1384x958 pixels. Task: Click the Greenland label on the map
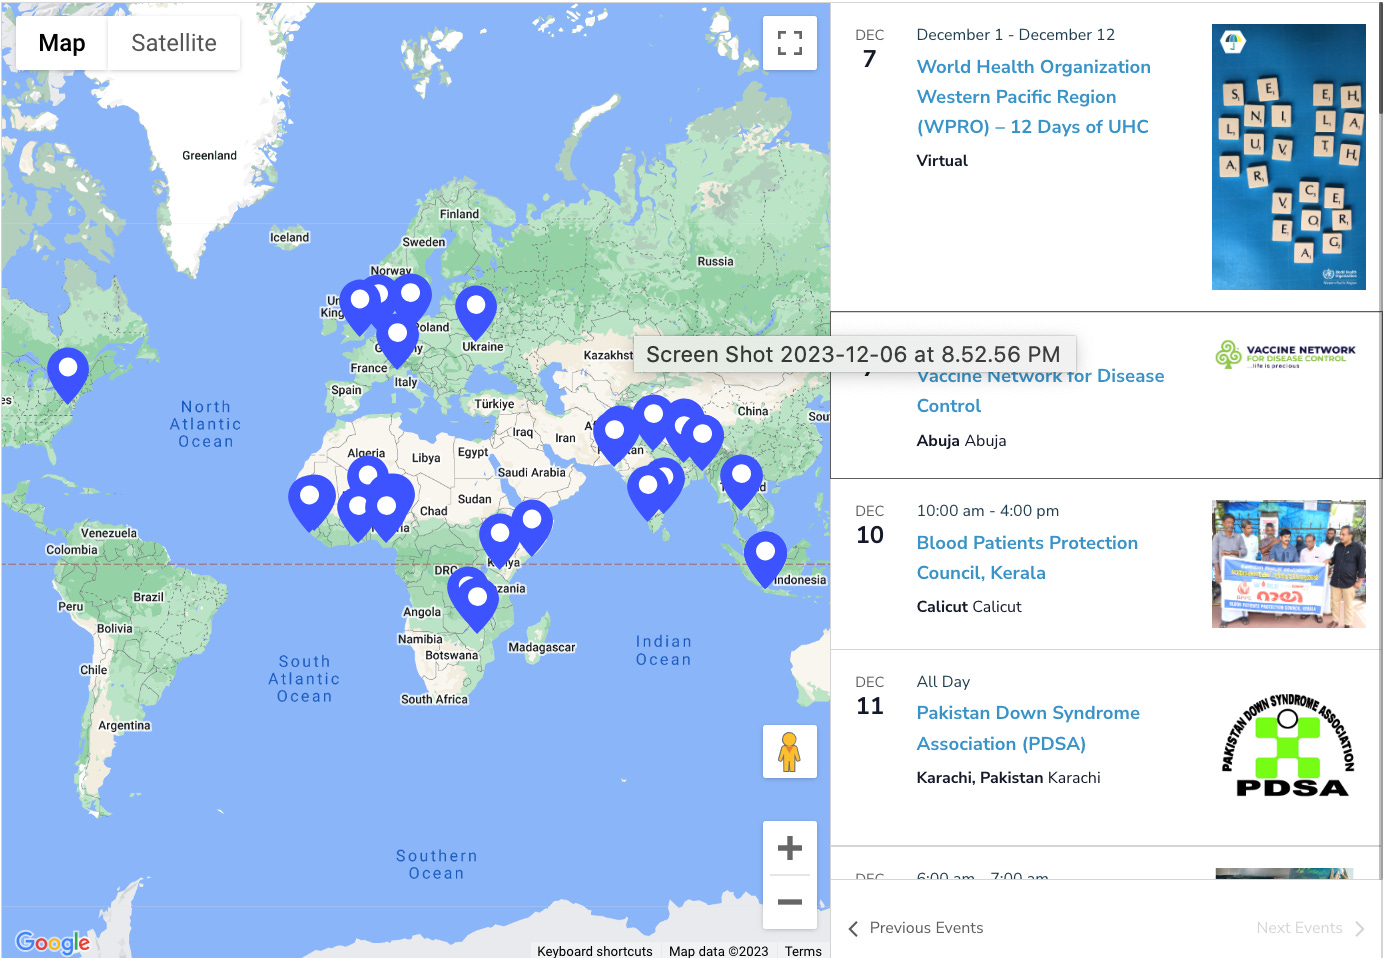click(x=210, y=155)
